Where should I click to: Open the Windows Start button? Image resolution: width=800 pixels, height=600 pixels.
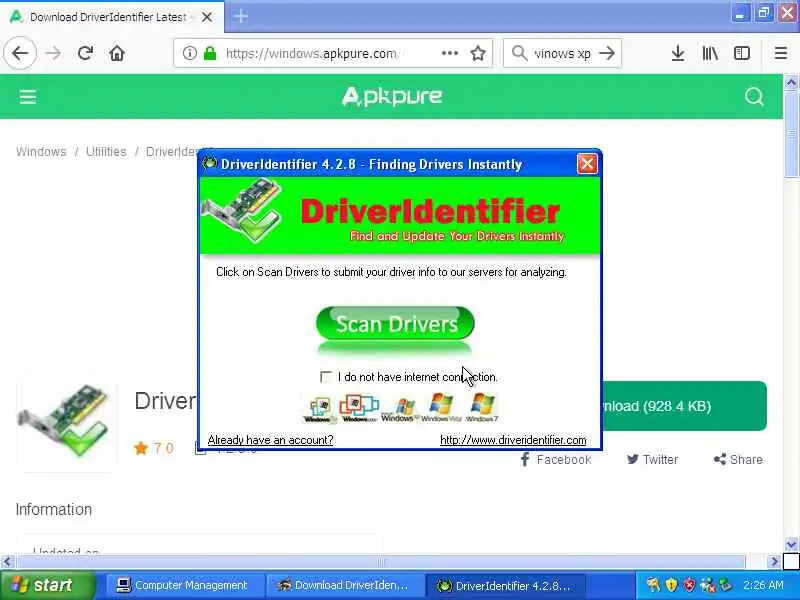click(47, 585)
